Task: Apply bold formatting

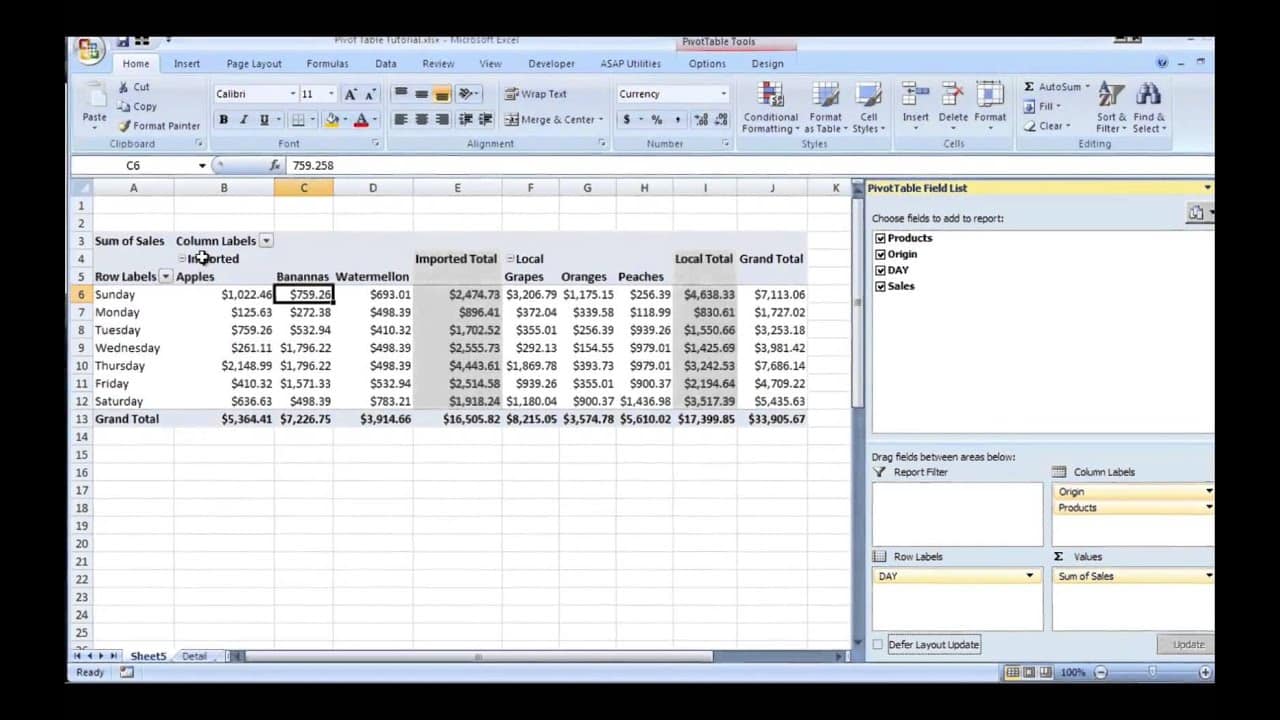Action: (223, 120)
